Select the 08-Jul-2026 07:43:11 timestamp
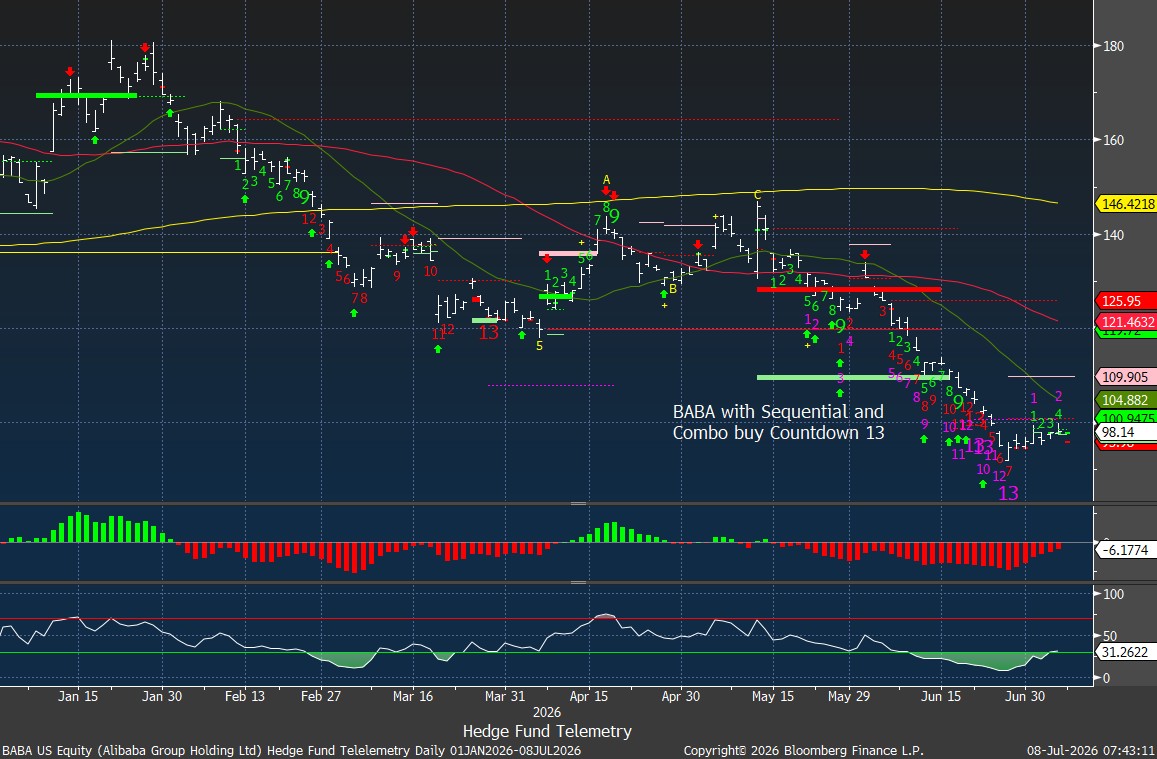The width and height of the screenshot is (1157, 759). pos(1091,751)
